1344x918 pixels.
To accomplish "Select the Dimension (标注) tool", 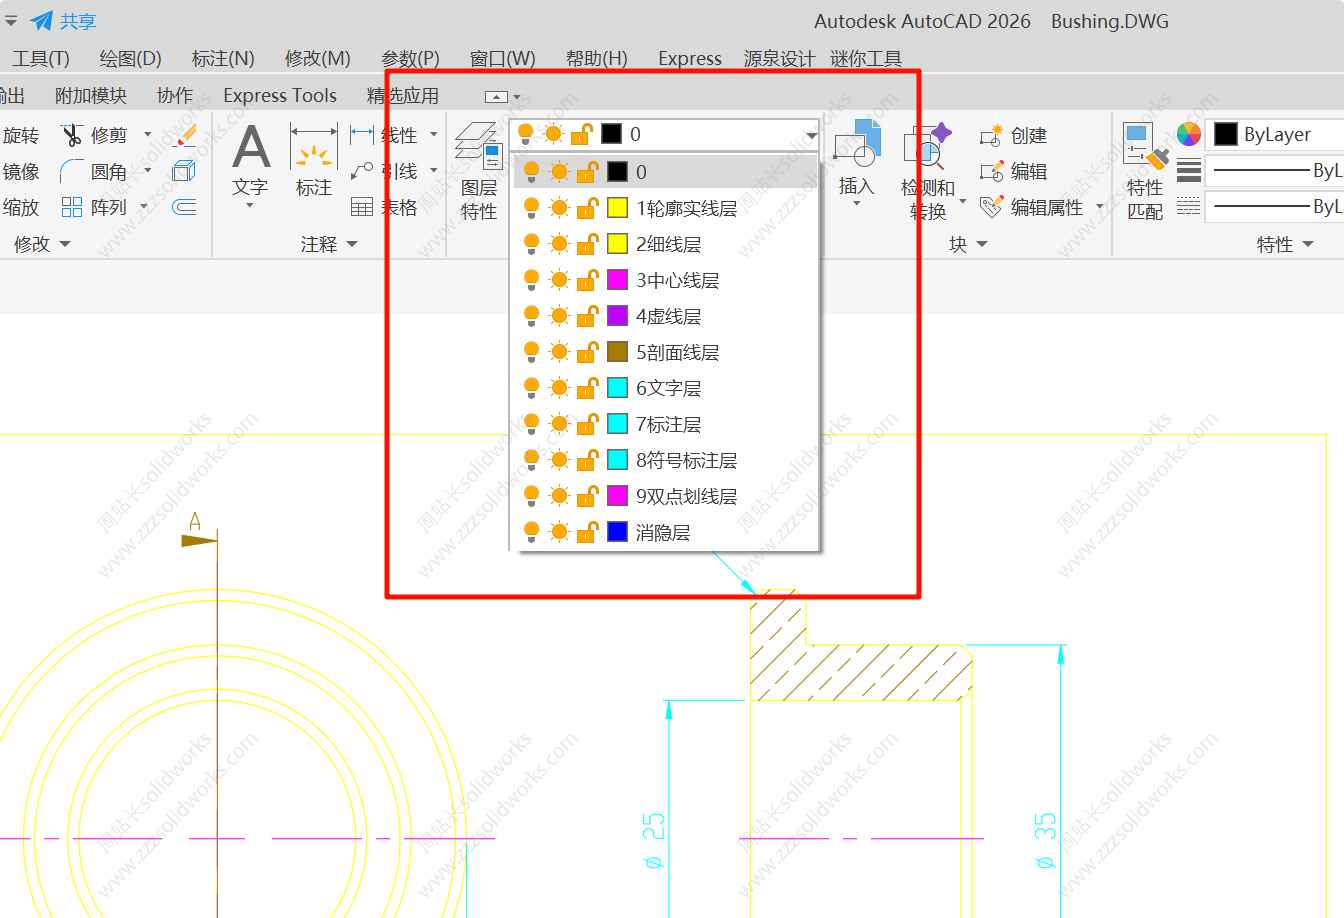I will point(314,147).
